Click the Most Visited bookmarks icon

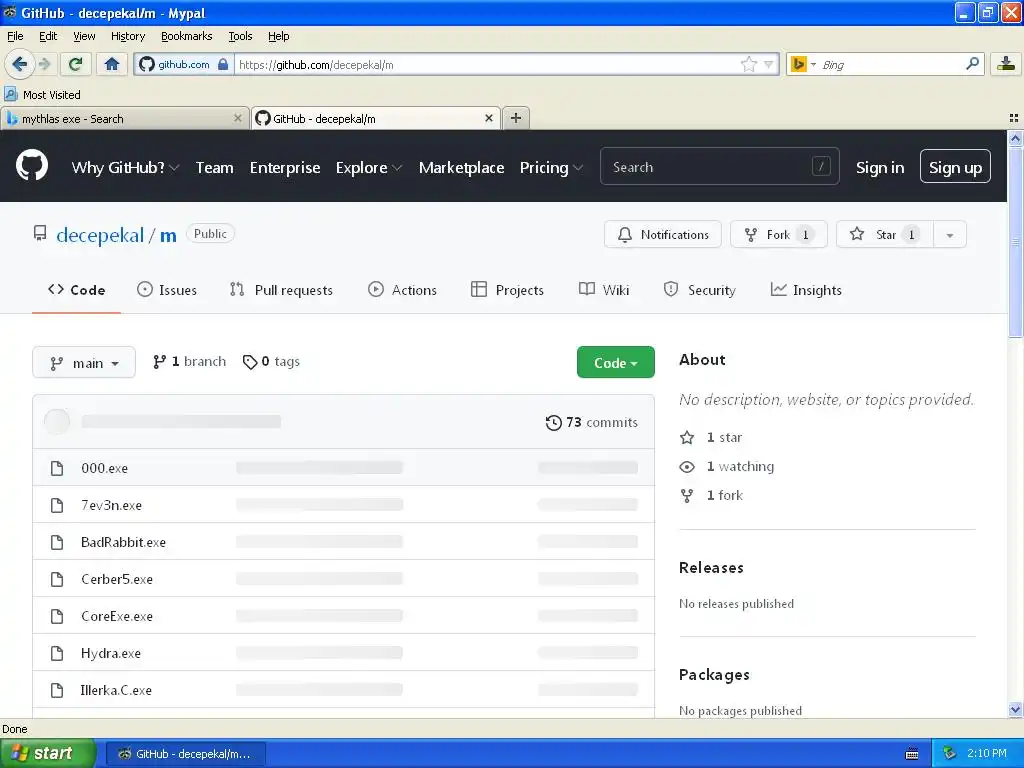pyautogui.click(x=10, y=94)
